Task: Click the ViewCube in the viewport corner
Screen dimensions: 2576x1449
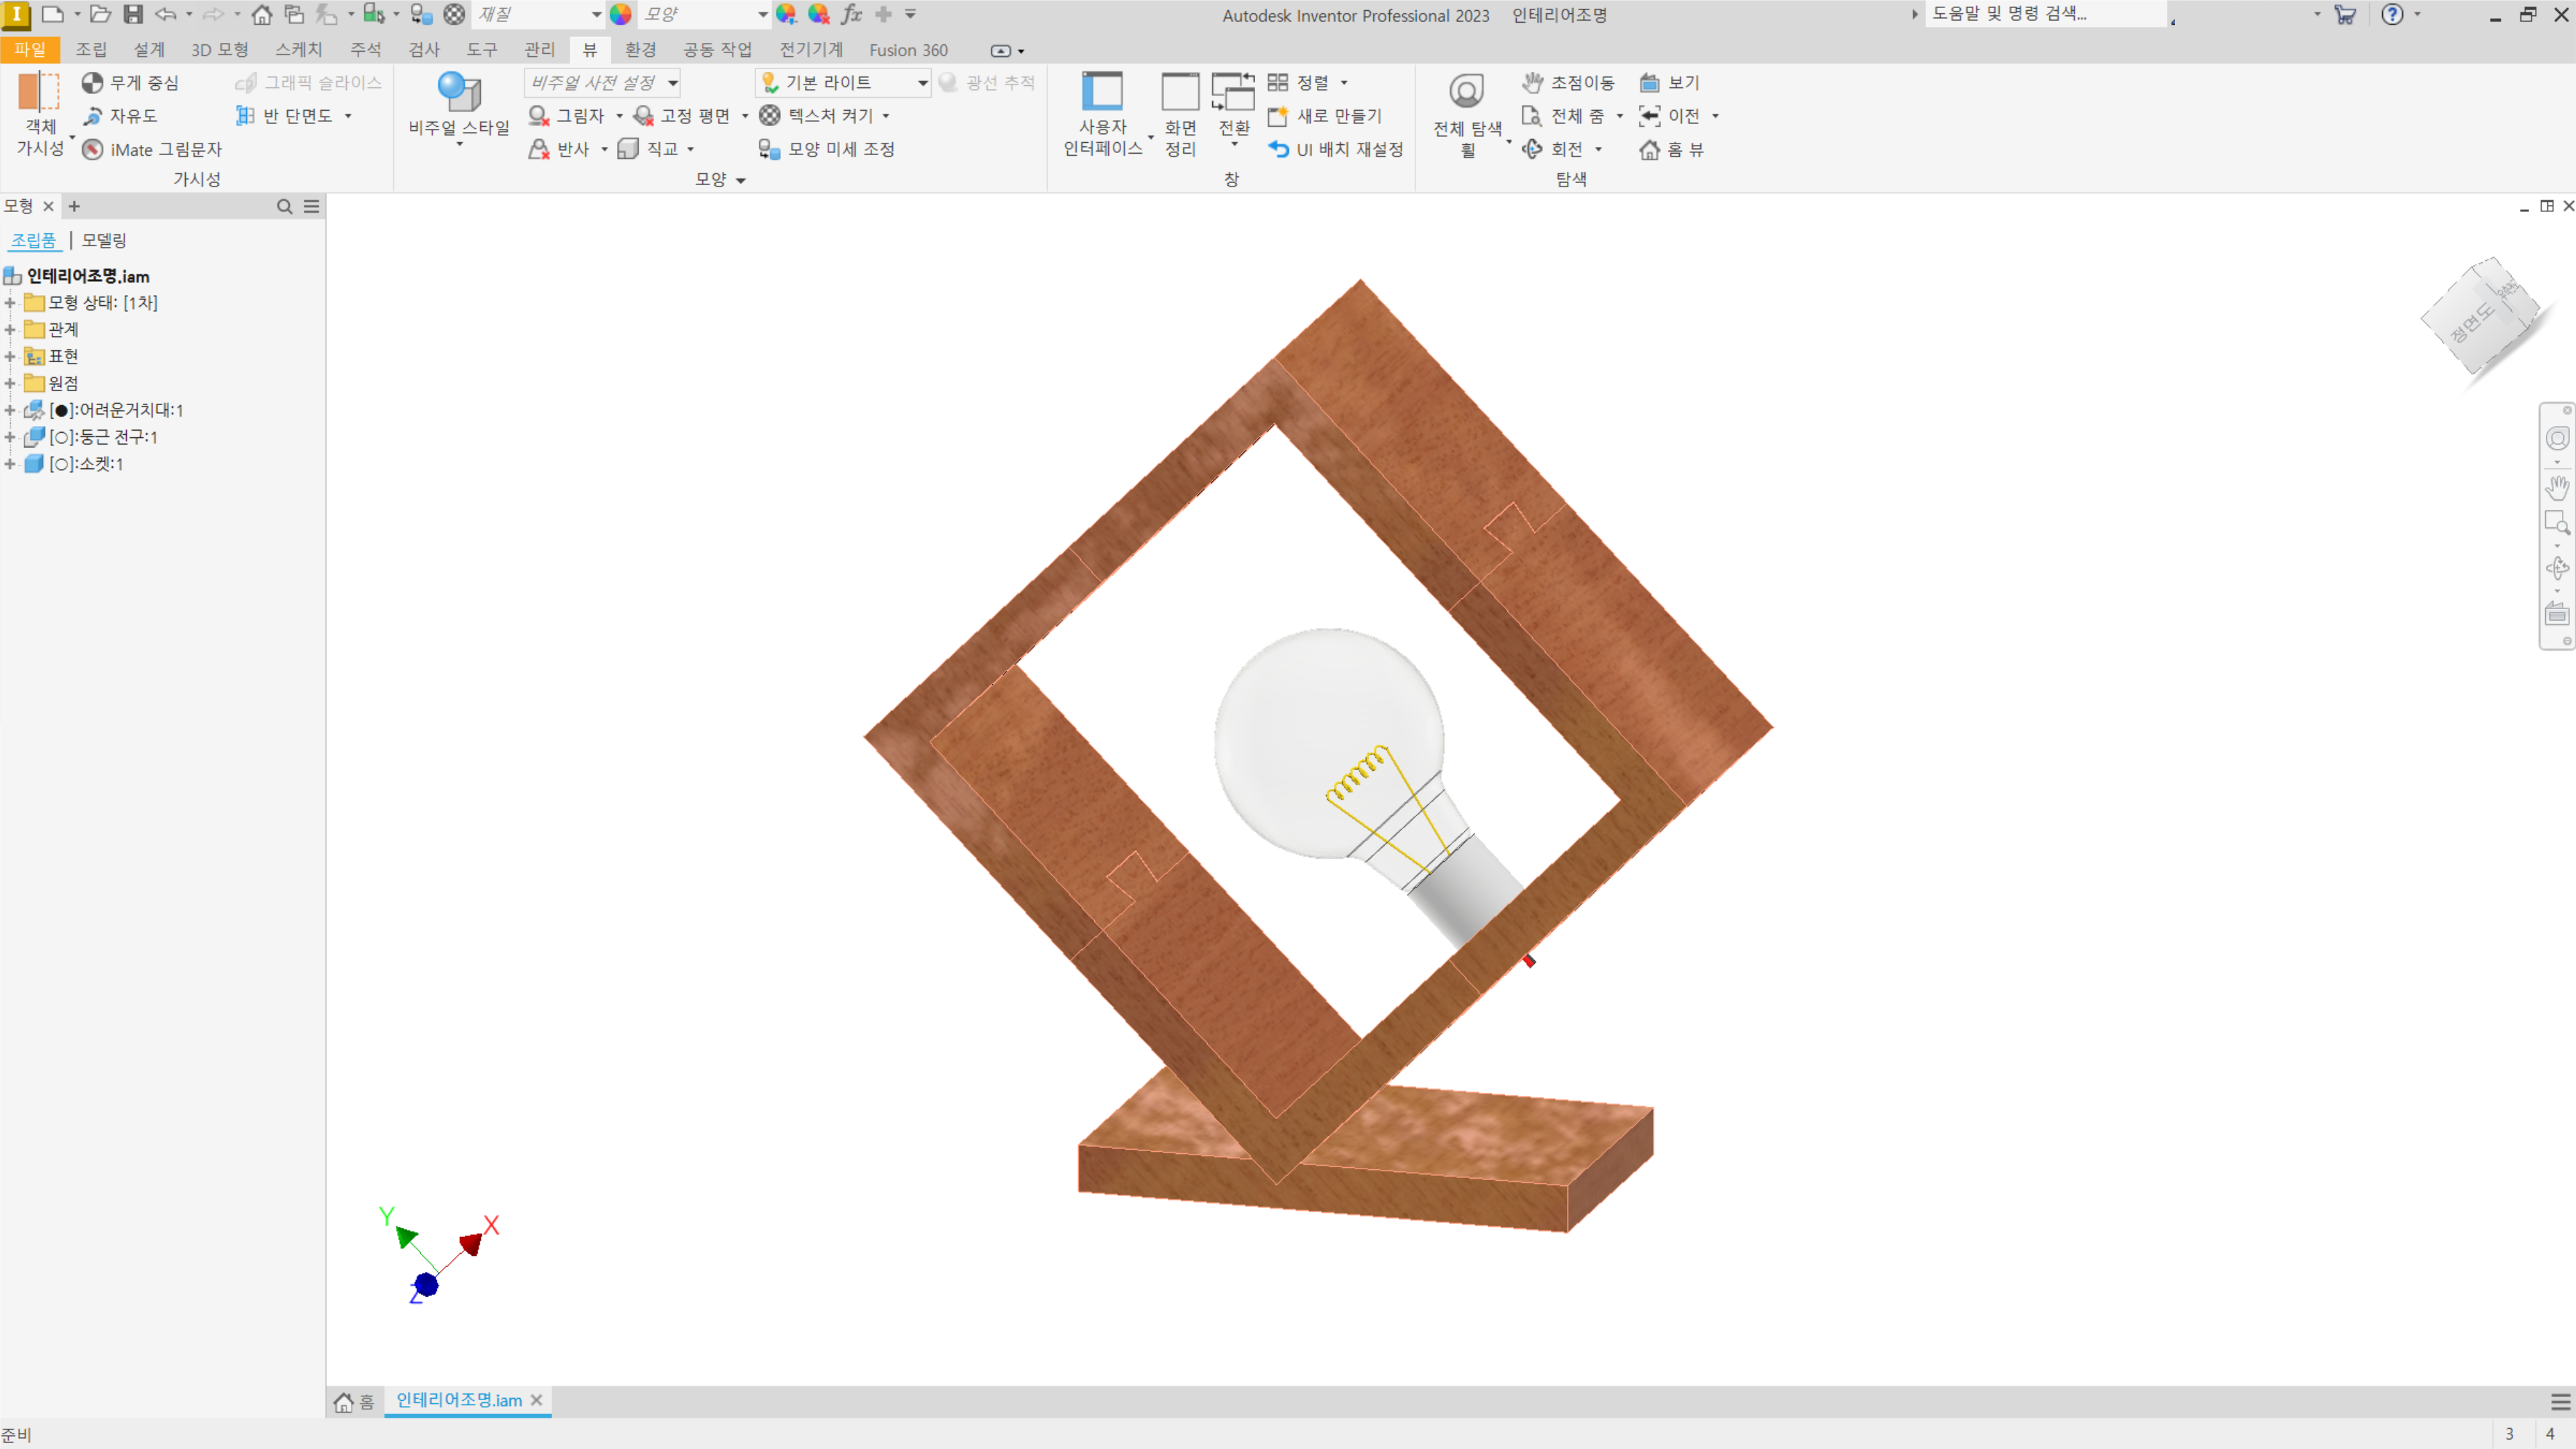Action: click(2482, 316)
